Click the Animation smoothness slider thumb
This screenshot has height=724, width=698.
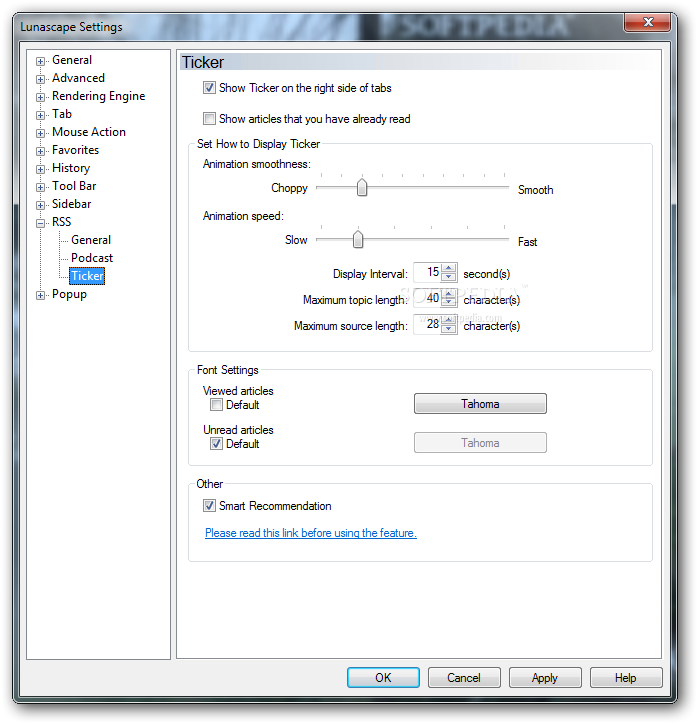tap(362, 187)
